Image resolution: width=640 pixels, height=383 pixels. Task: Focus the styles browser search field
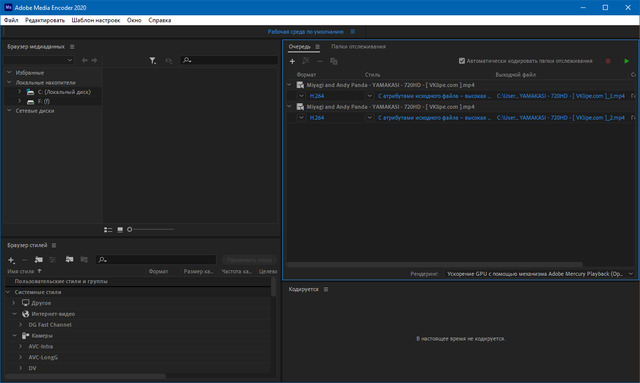coord(156,260)
